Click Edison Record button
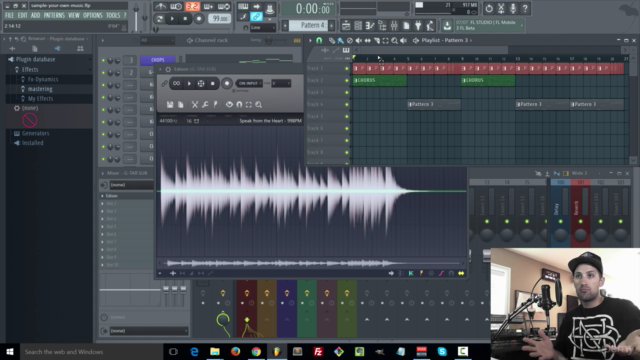 coord(227,83)
